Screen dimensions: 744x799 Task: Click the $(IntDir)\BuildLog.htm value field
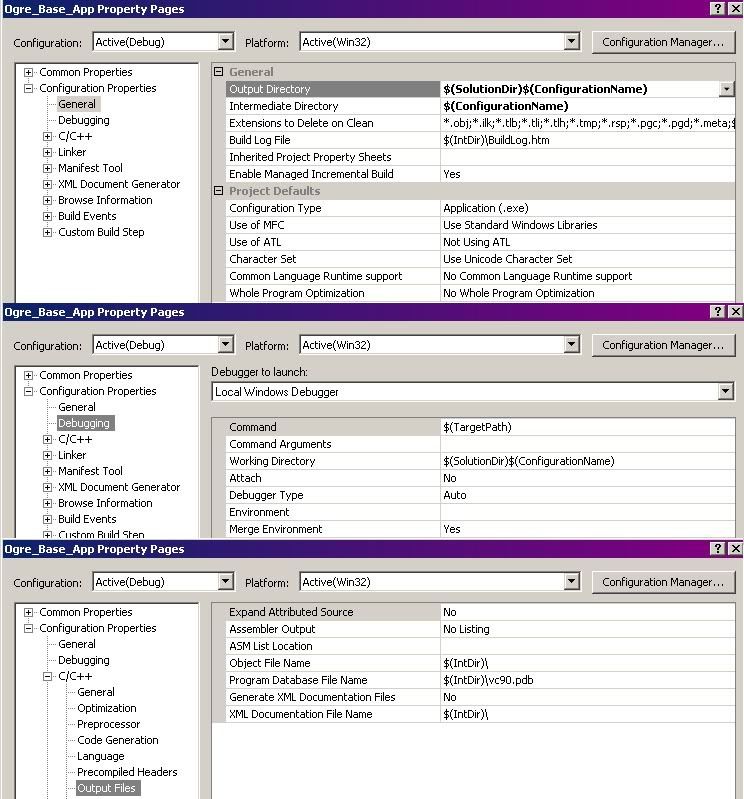588,140
